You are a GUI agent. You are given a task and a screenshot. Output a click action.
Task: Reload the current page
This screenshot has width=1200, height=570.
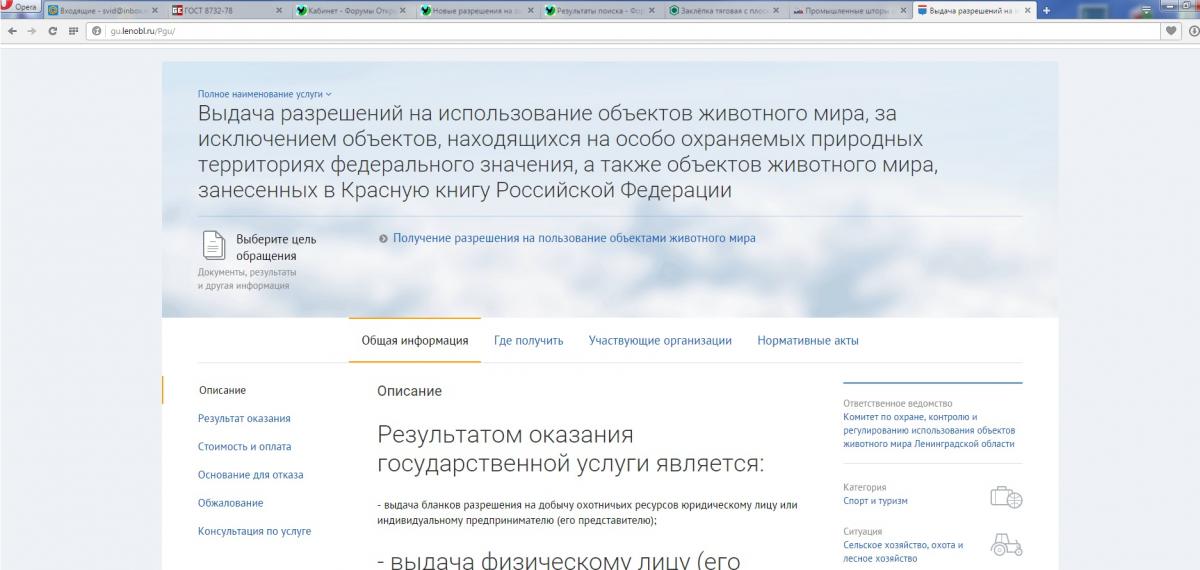tap(52, 31)
